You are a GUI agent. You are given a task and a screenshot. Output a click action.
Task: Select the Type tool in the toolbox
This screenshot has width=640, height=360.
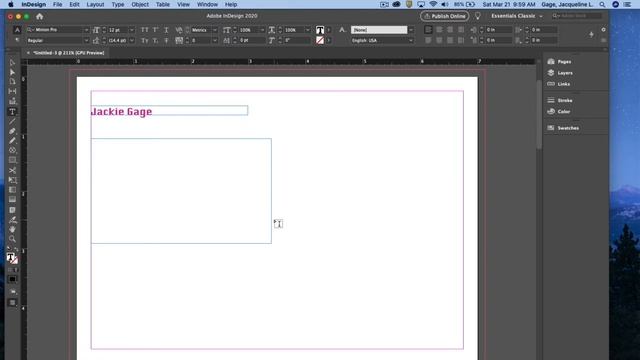[x=12, y=111]
